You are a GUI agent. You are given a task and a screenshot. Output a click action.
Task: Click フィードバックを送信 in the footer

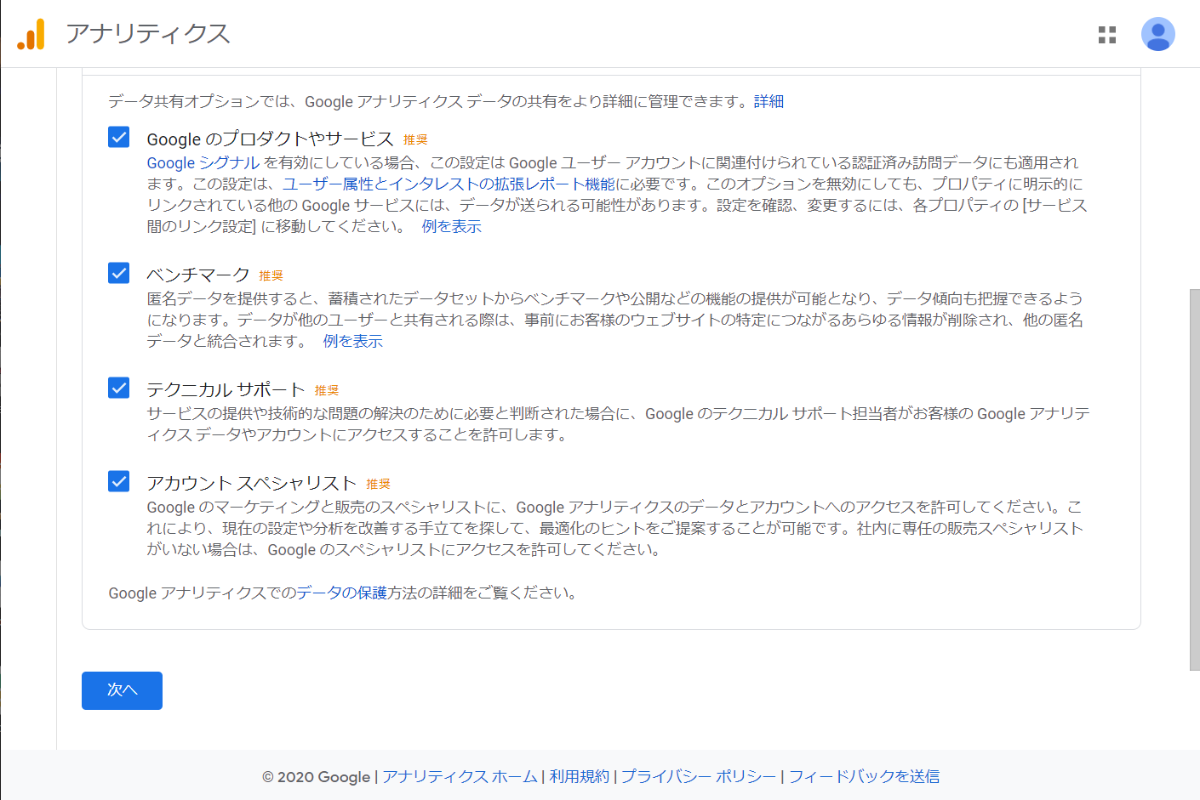click(864, 776)
